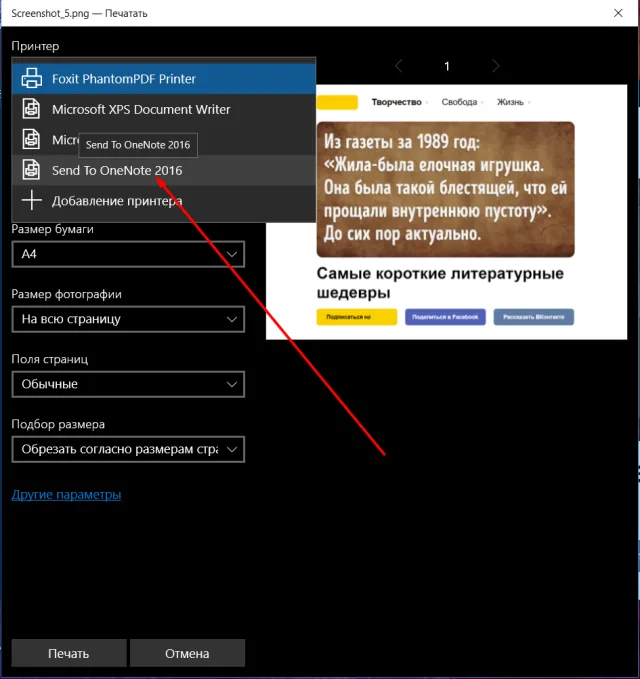Click the Принтер label

tap(35, 46)
